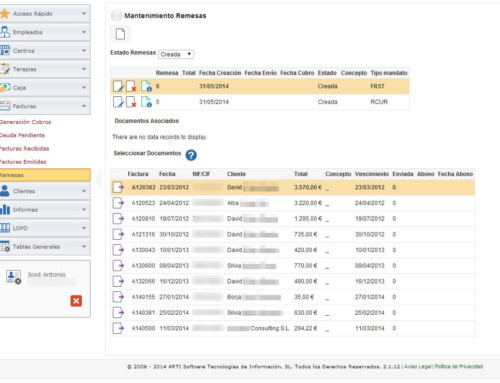Image resolution: width=500 pixels, height=383 pixels.
Task: Expand the Informes menu section
Action: (x=45, y=210)
